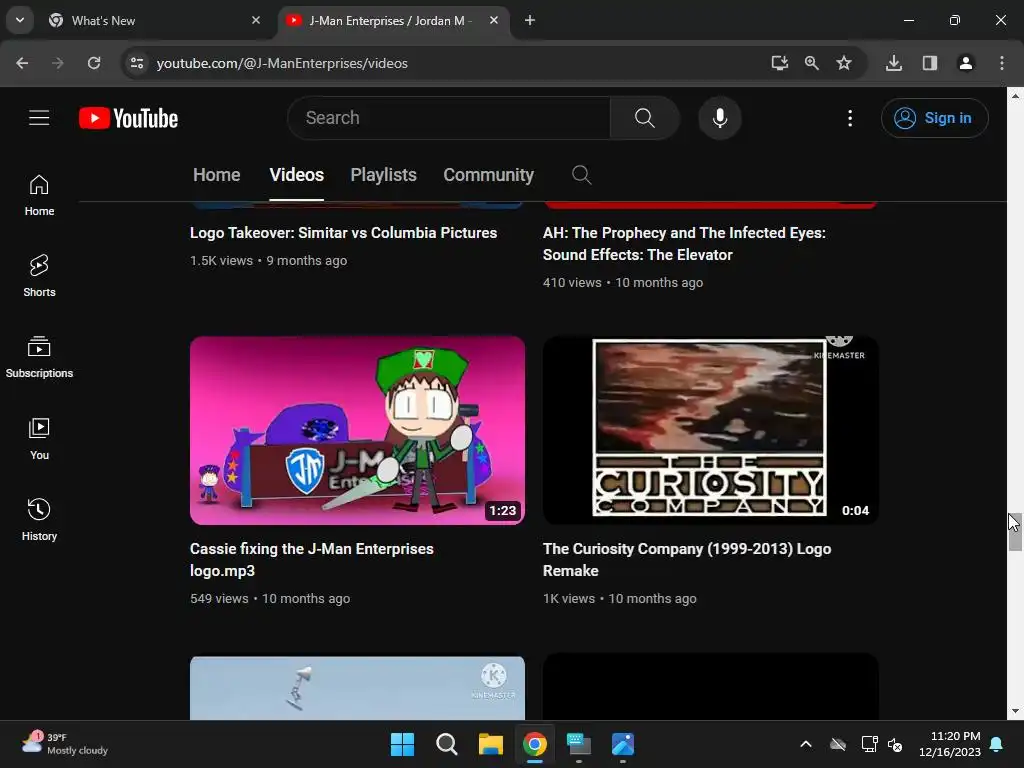Start voice search with microphone icon

coord(720,118)
